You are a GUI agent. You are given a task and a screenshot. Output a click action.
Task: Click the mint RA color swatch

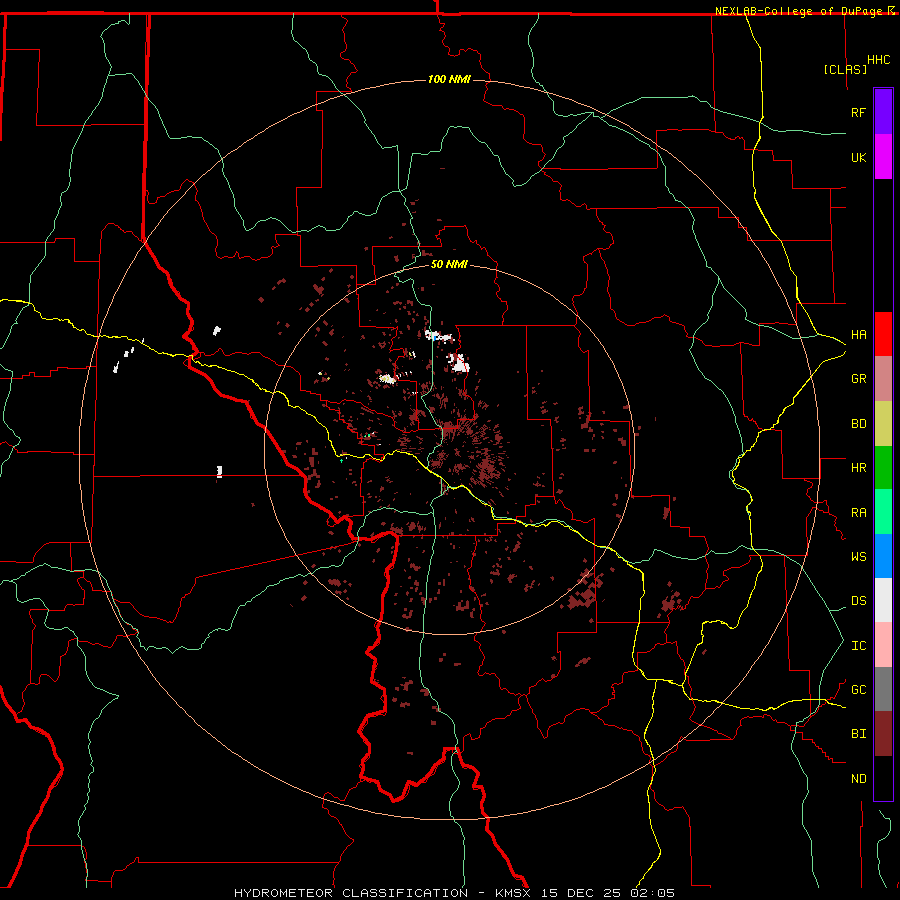pos(883,512)
